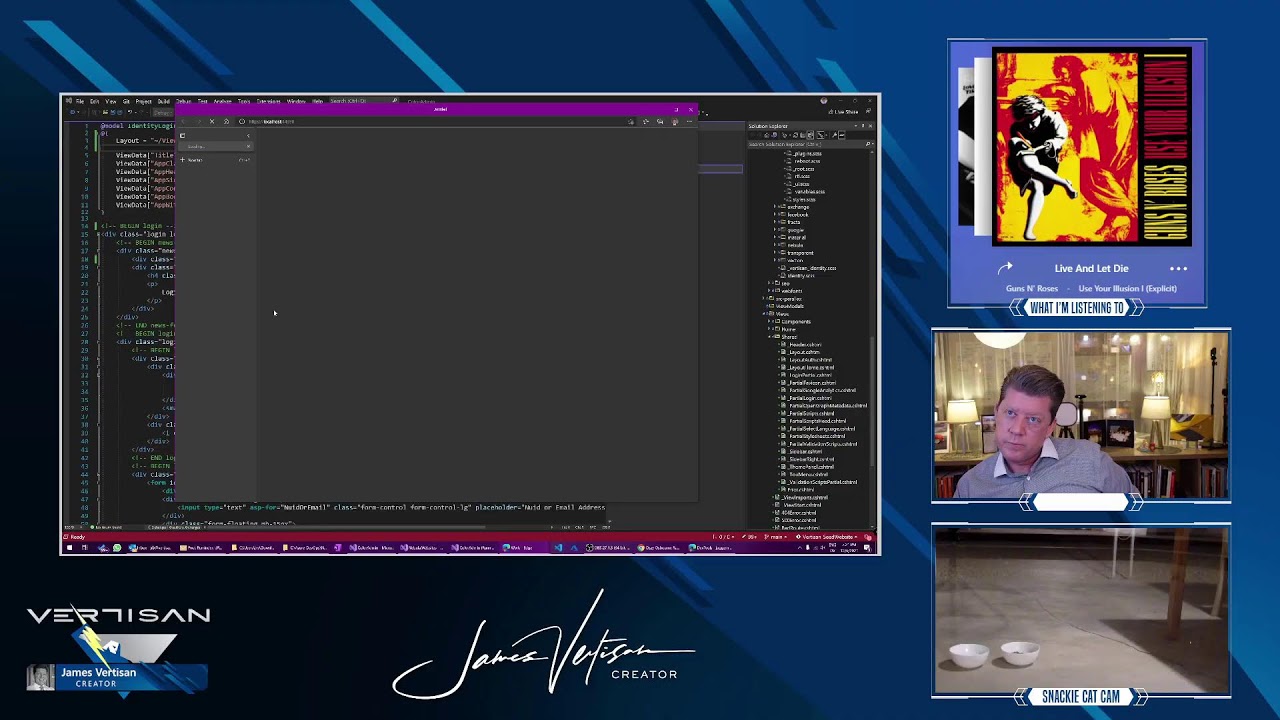Click three-dots menu in music widget
This screenshot has width=1280, height=720.
coord(1179,268)
